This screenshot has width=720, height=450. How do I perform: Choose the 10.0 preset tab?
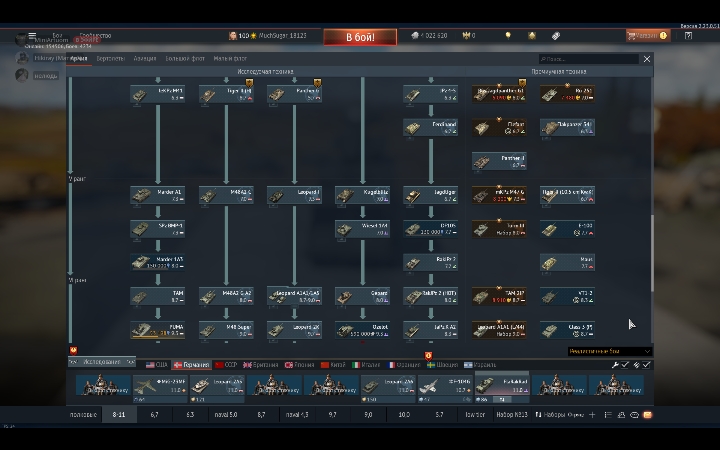pyautogui.click(x=404, y=415)
